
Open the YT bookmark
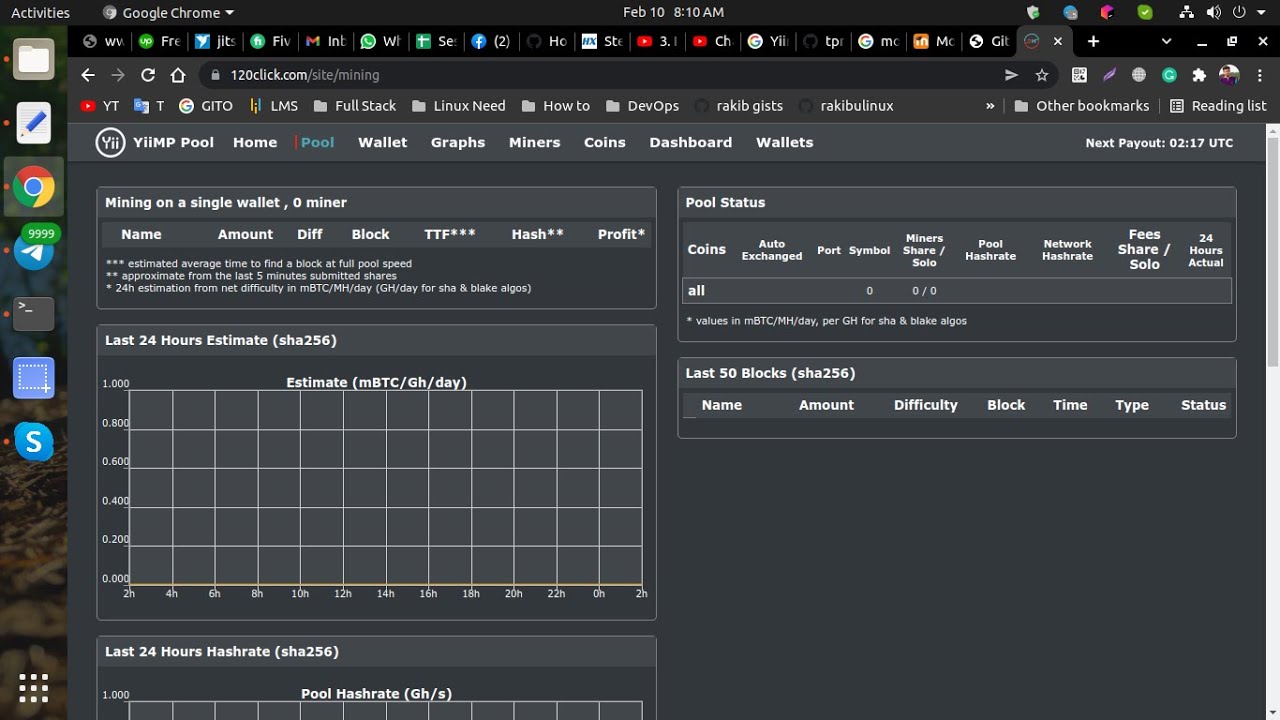100,106
